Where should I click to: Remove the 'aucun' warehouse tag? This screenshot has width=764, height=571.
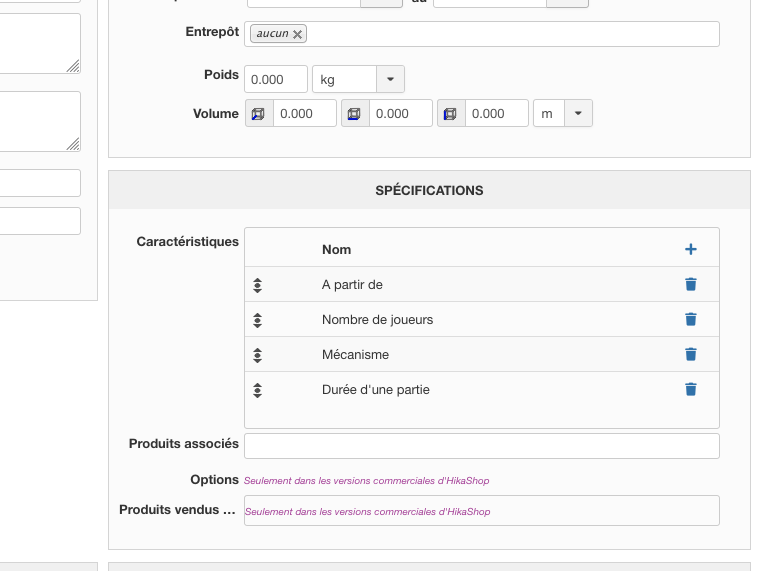coord(297,34)
